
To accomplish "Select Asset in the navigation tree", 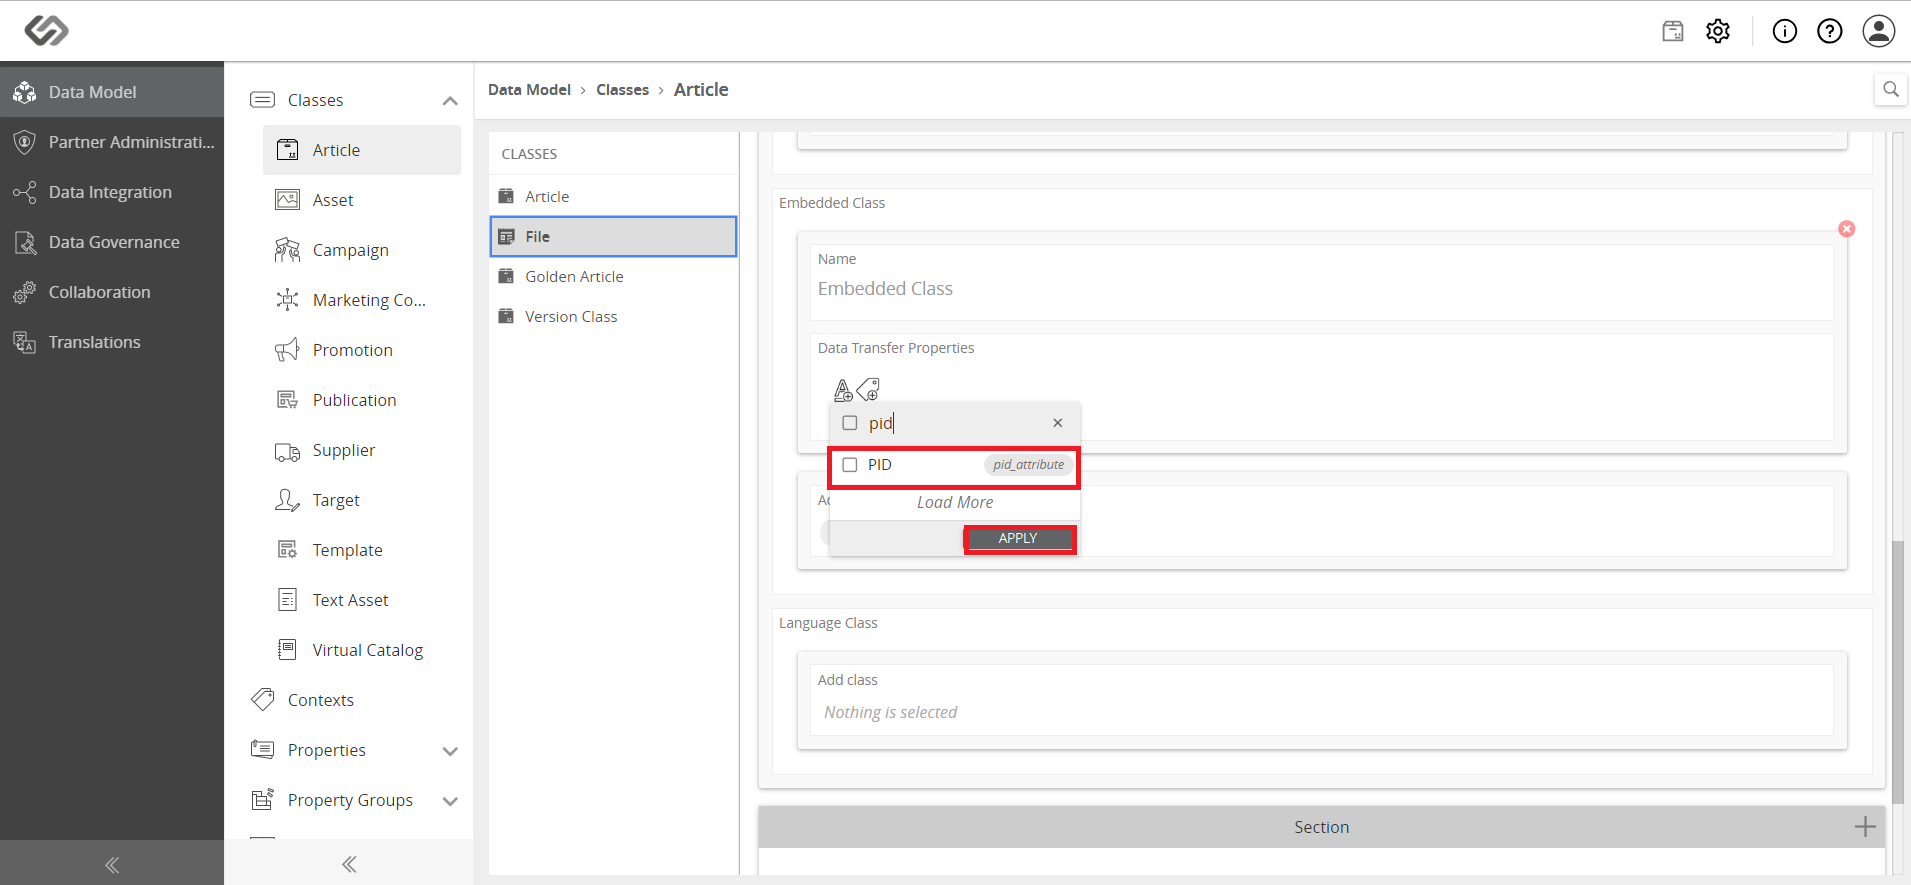I will pyautogui.click(x=362, y=200).
